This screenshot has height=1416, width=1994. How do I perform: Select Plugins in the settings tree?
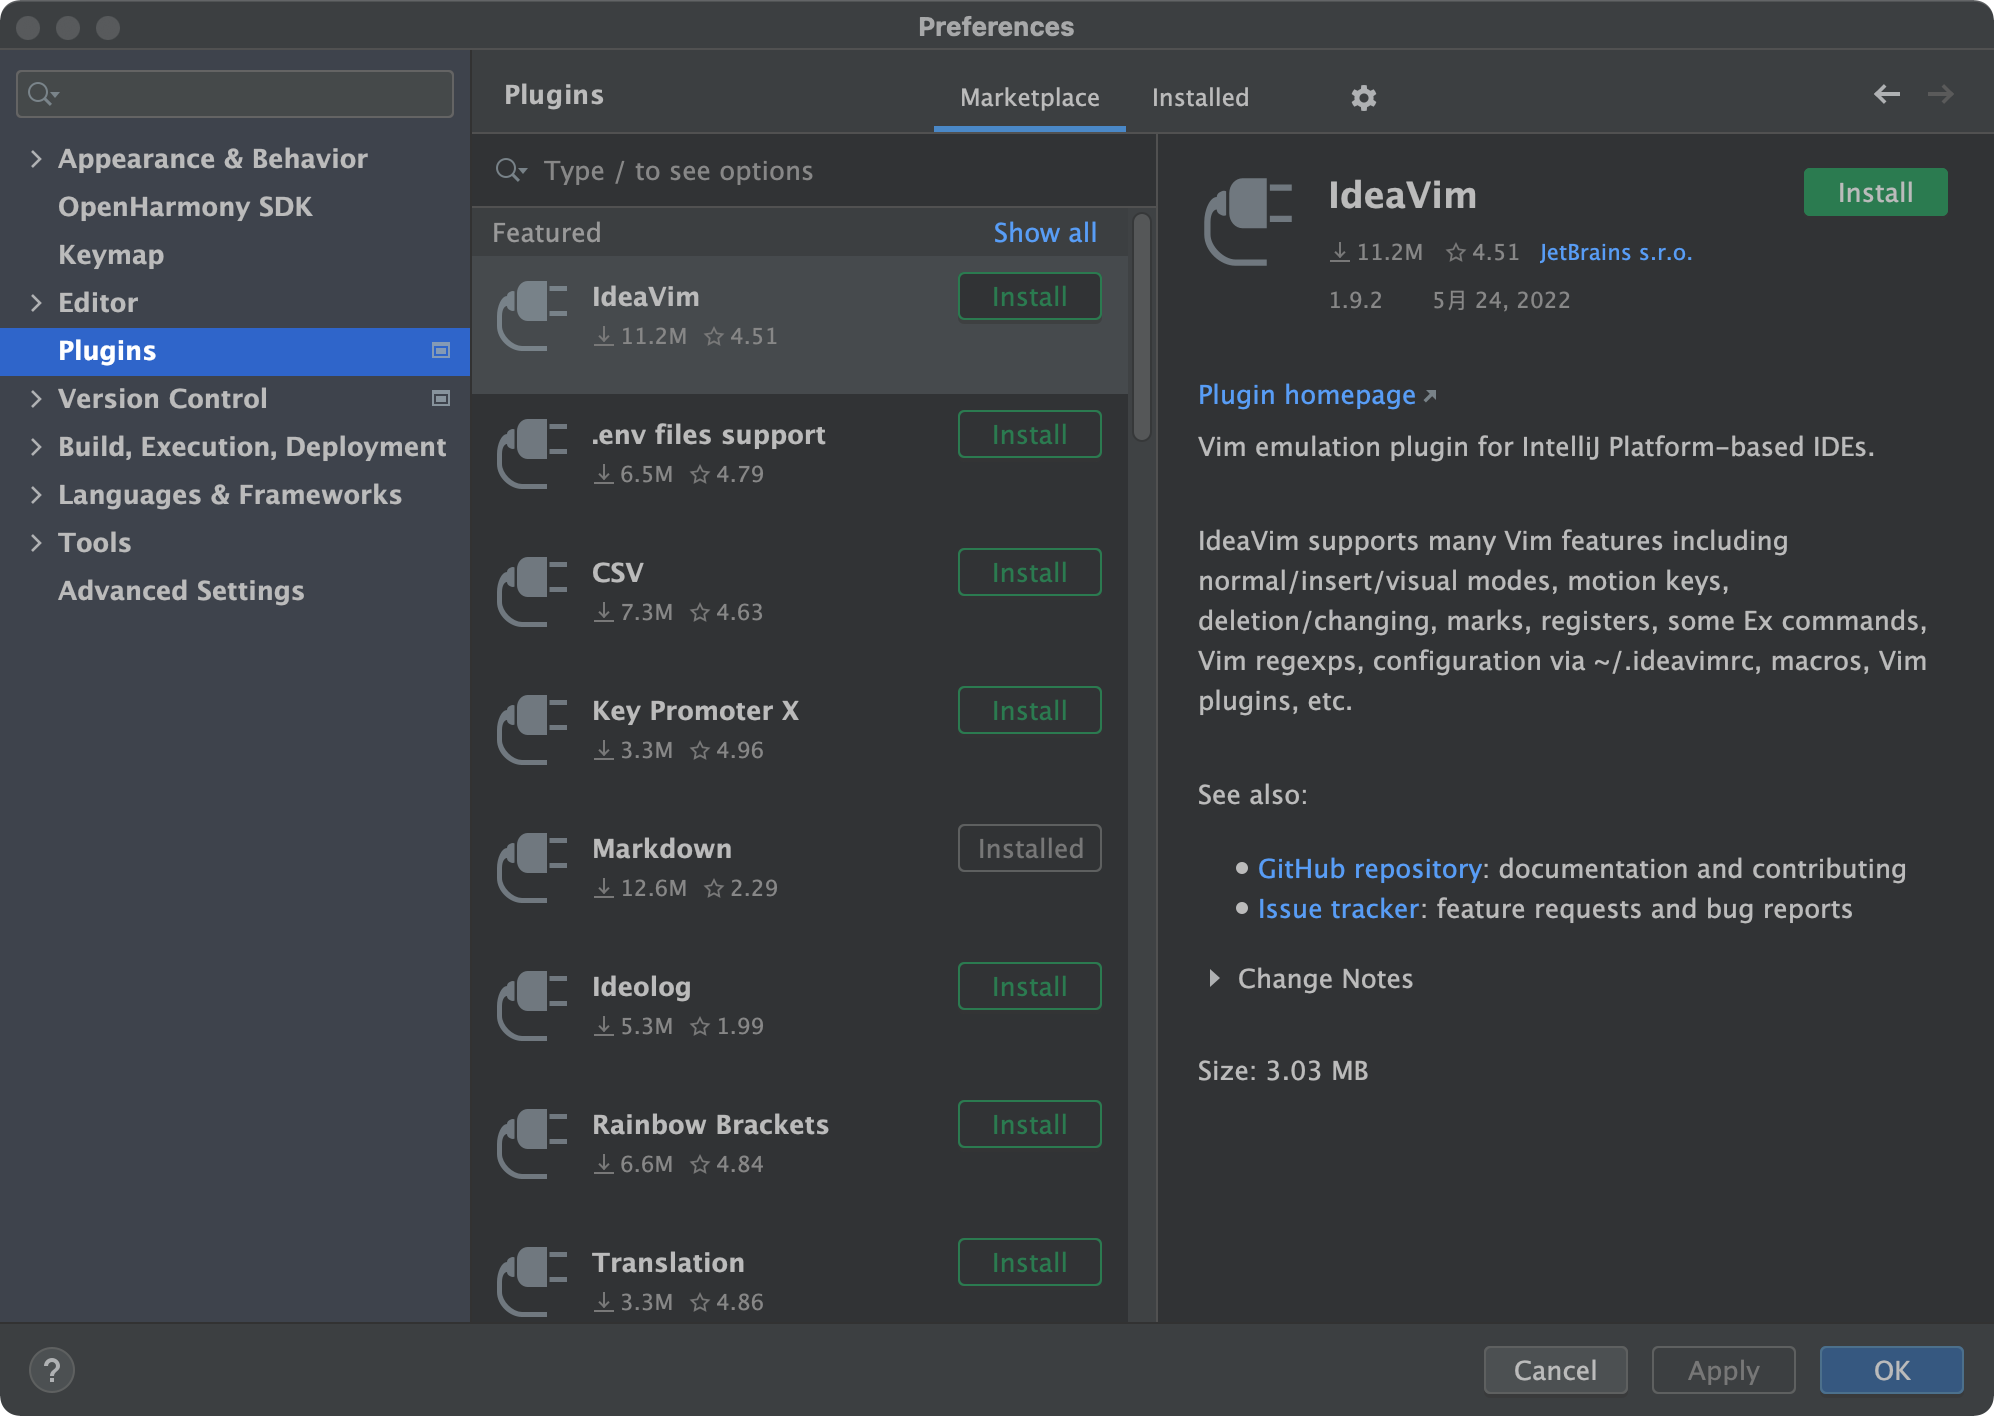pos(235,351)
